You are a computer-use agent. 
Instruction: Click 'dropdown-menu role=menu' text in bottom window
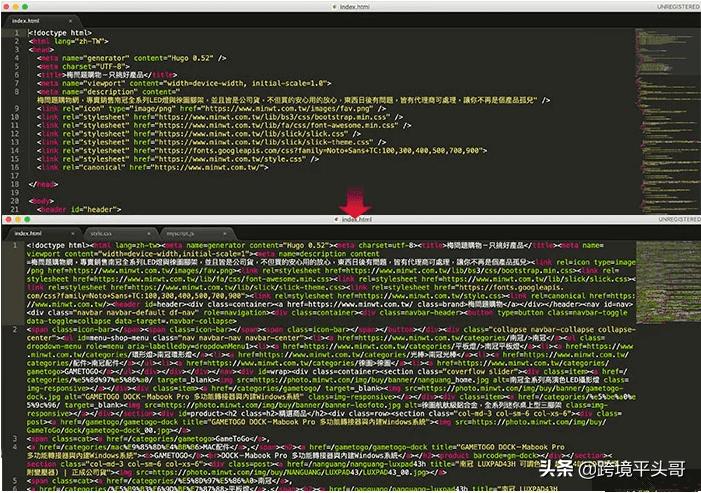77,346
